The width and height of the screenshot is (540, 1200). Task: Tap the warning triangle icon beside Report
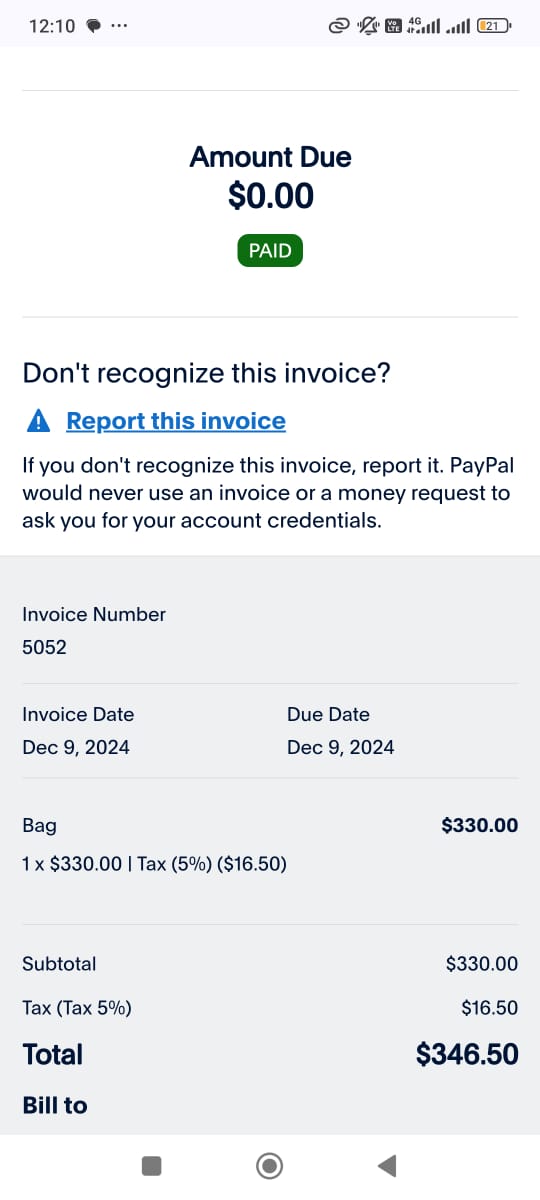point(38,422)
